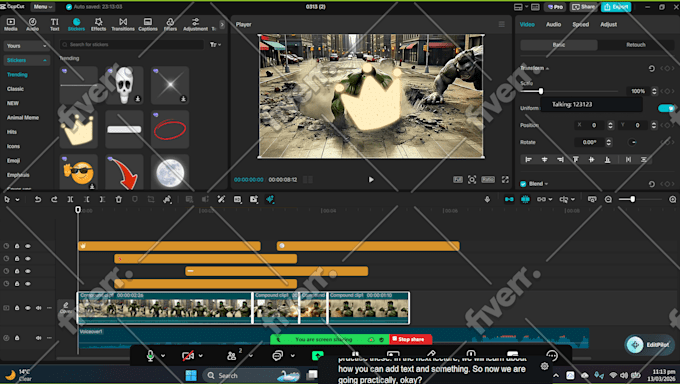Mute the Voiceover1 audio track
This screenshot has height=384, width=680.
pos(39,338)
